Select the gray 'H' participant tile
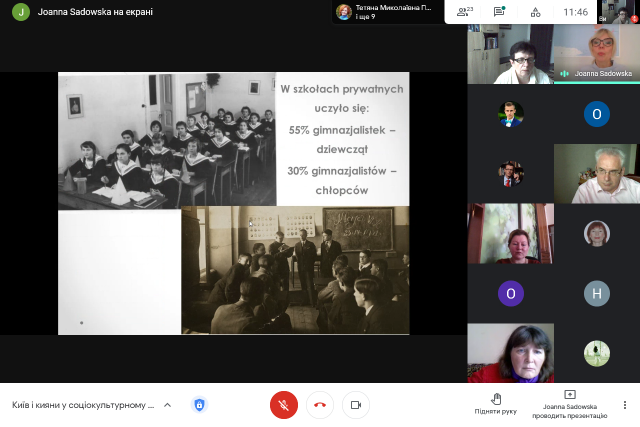 596,293
